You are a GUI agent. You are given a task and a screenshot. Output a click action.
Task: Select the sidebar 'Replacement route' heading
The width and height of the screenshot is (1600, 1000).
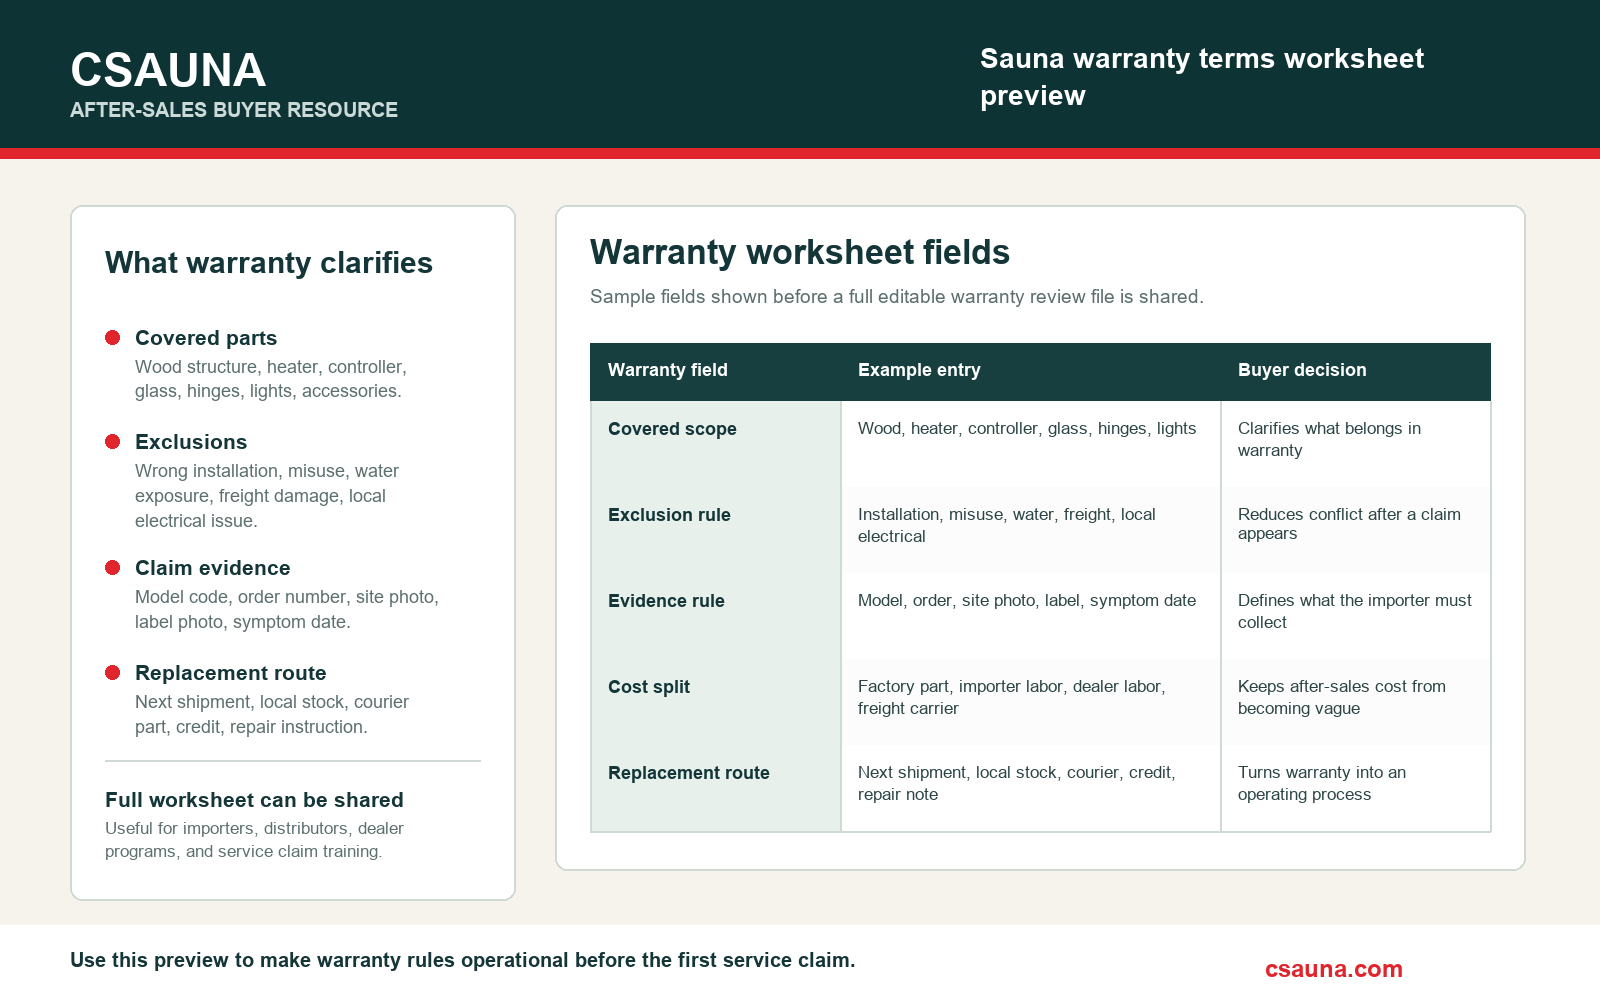pyautogui.click(x=231, y=673)
